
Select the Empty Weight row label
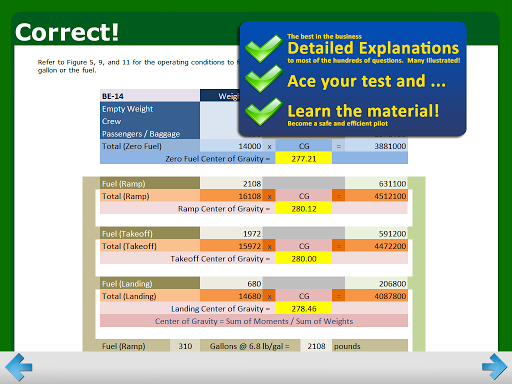150,109
